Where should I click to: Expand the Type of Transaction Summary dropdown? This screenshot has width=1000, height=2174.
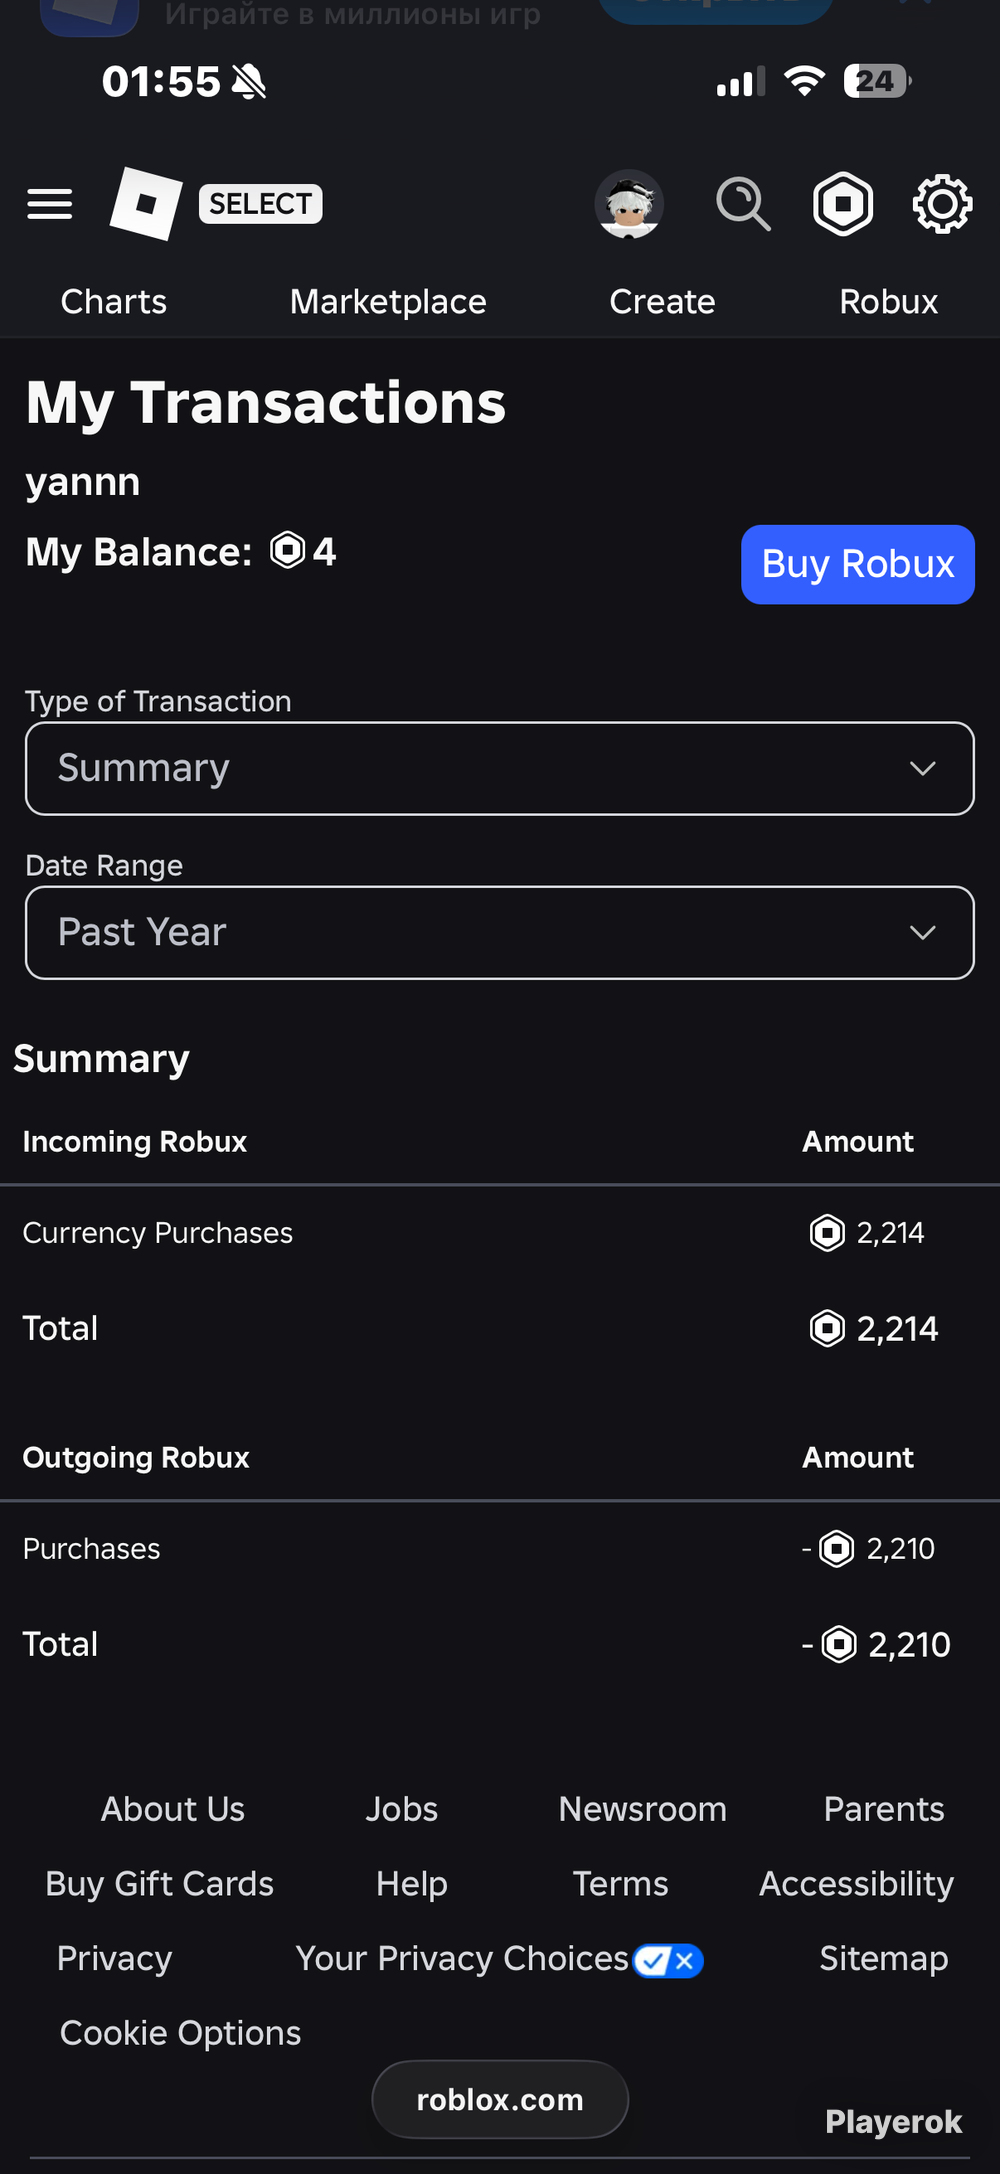click(500, 768)
